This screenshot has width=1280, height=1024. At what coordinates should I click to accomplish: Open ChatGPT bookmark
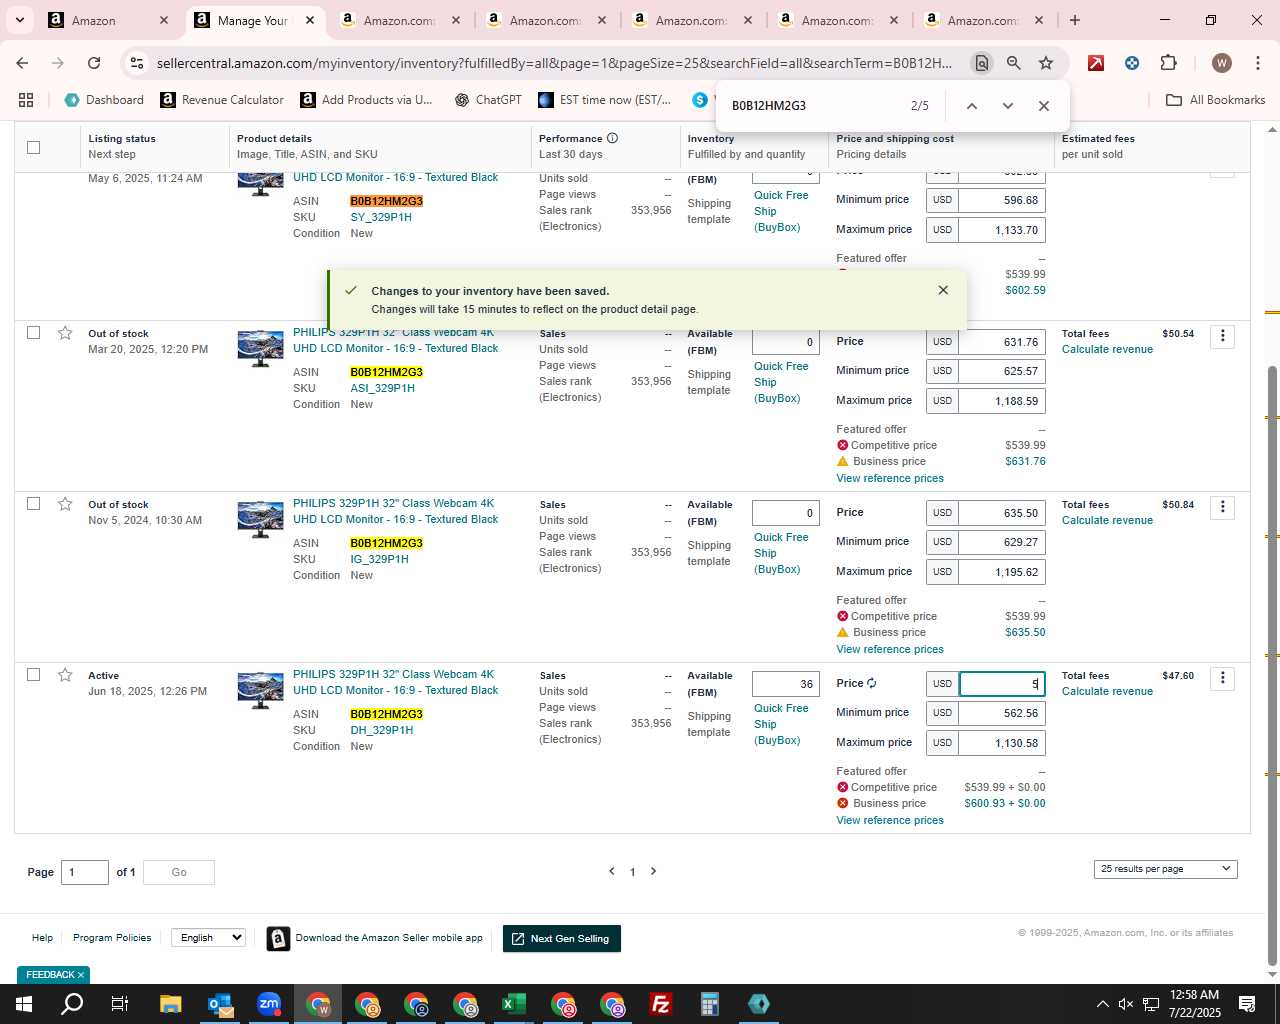488,100
